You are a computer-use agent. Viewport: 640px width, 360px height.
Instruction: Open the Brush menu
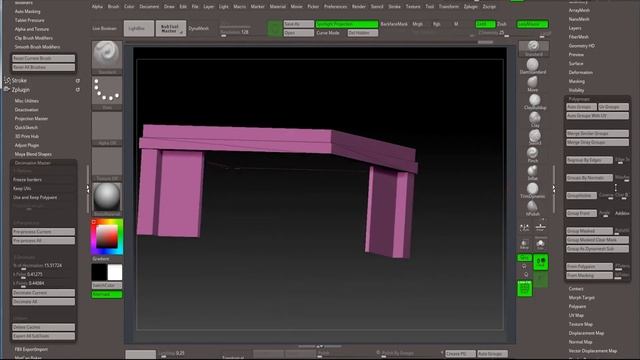click(113, 7)
